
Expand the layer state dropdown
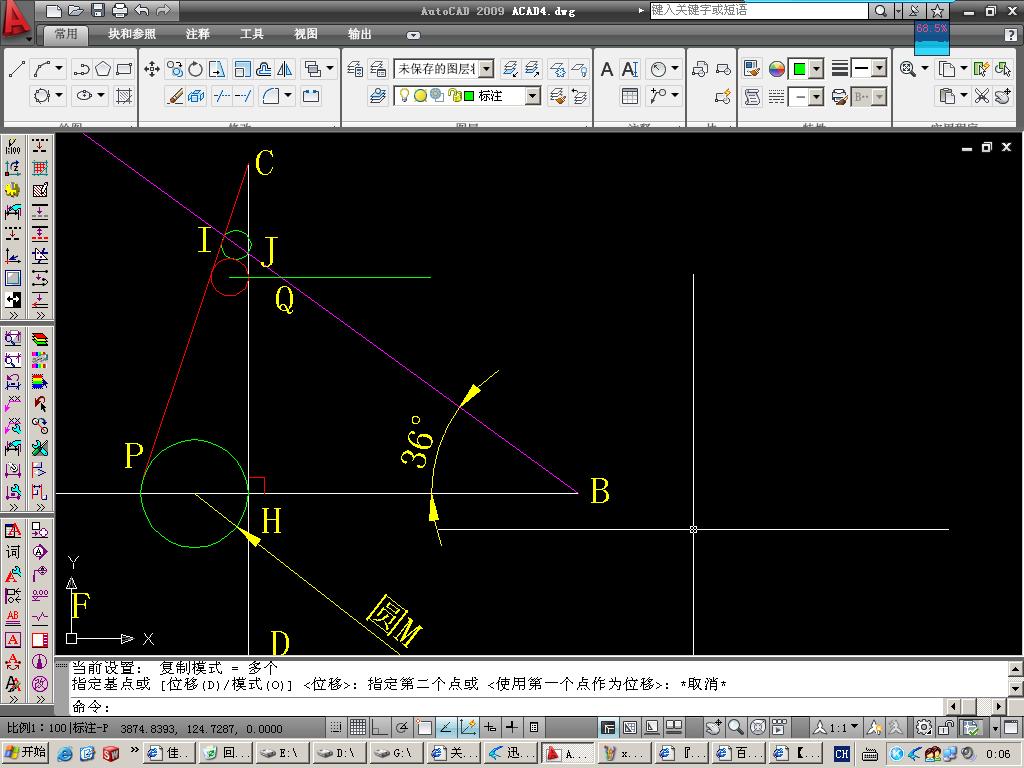tap(487, 69)
